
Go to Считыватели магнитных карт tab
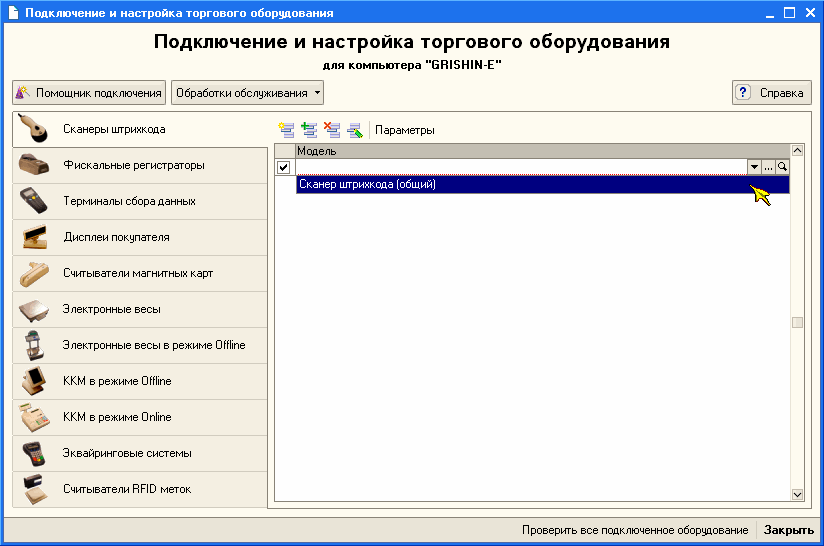(x=140, y=273)
